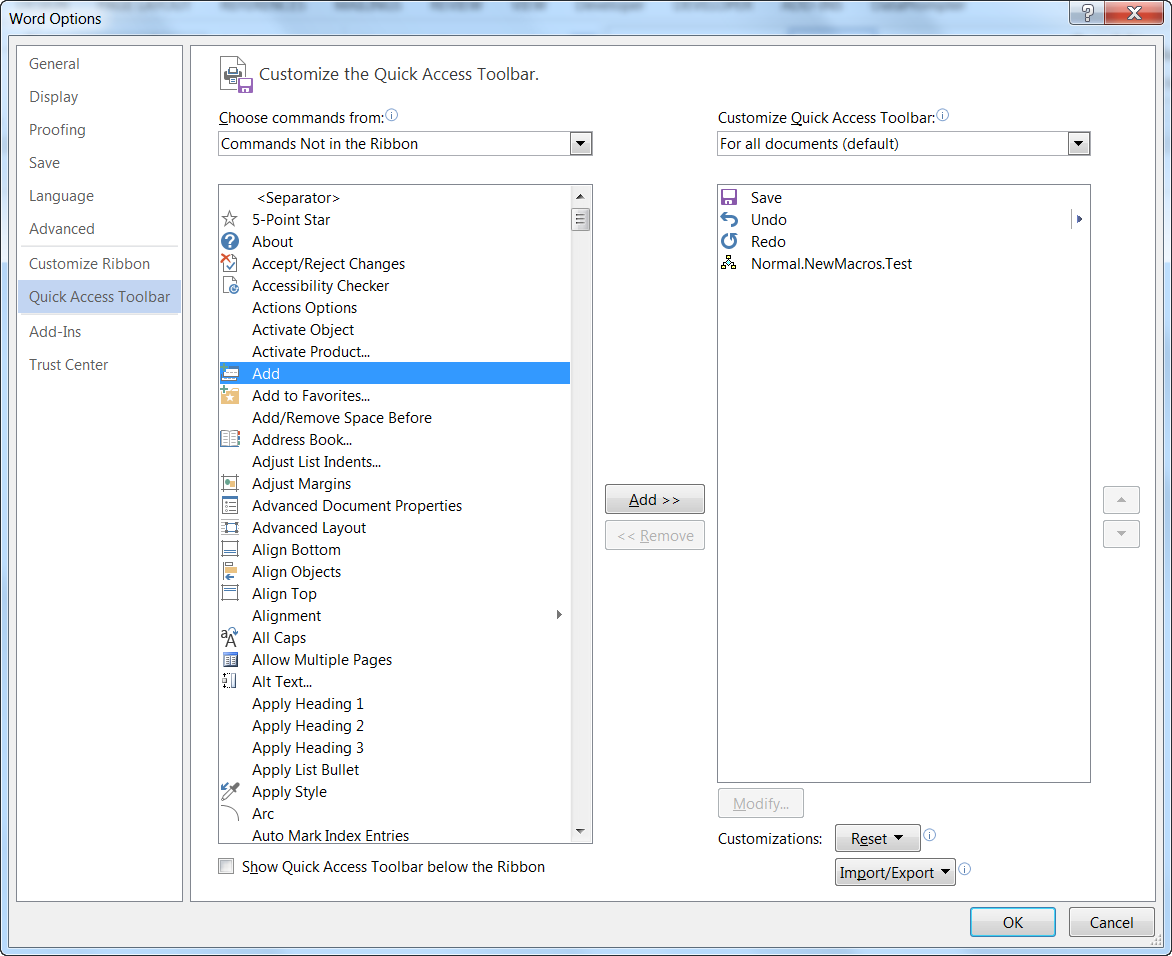Click the Advanced Document Properties icon
Screen dimensions: 1172x956
click(x=229, y=505)
